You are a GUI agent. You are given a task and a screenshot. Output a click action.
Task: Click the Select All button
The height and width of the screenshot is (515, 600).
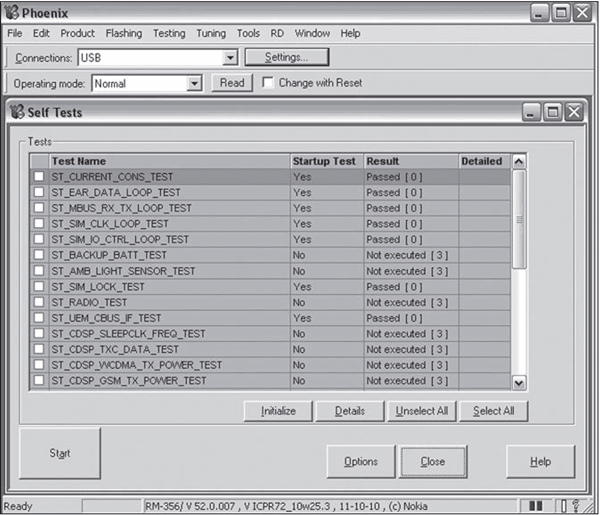tap(493, 411)
